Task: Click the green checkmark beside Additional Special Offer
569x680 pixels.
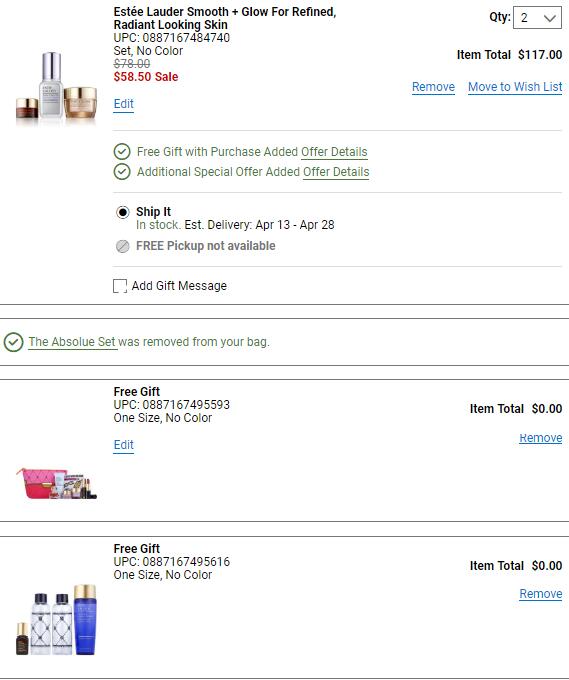Action: tap(122, 172)
